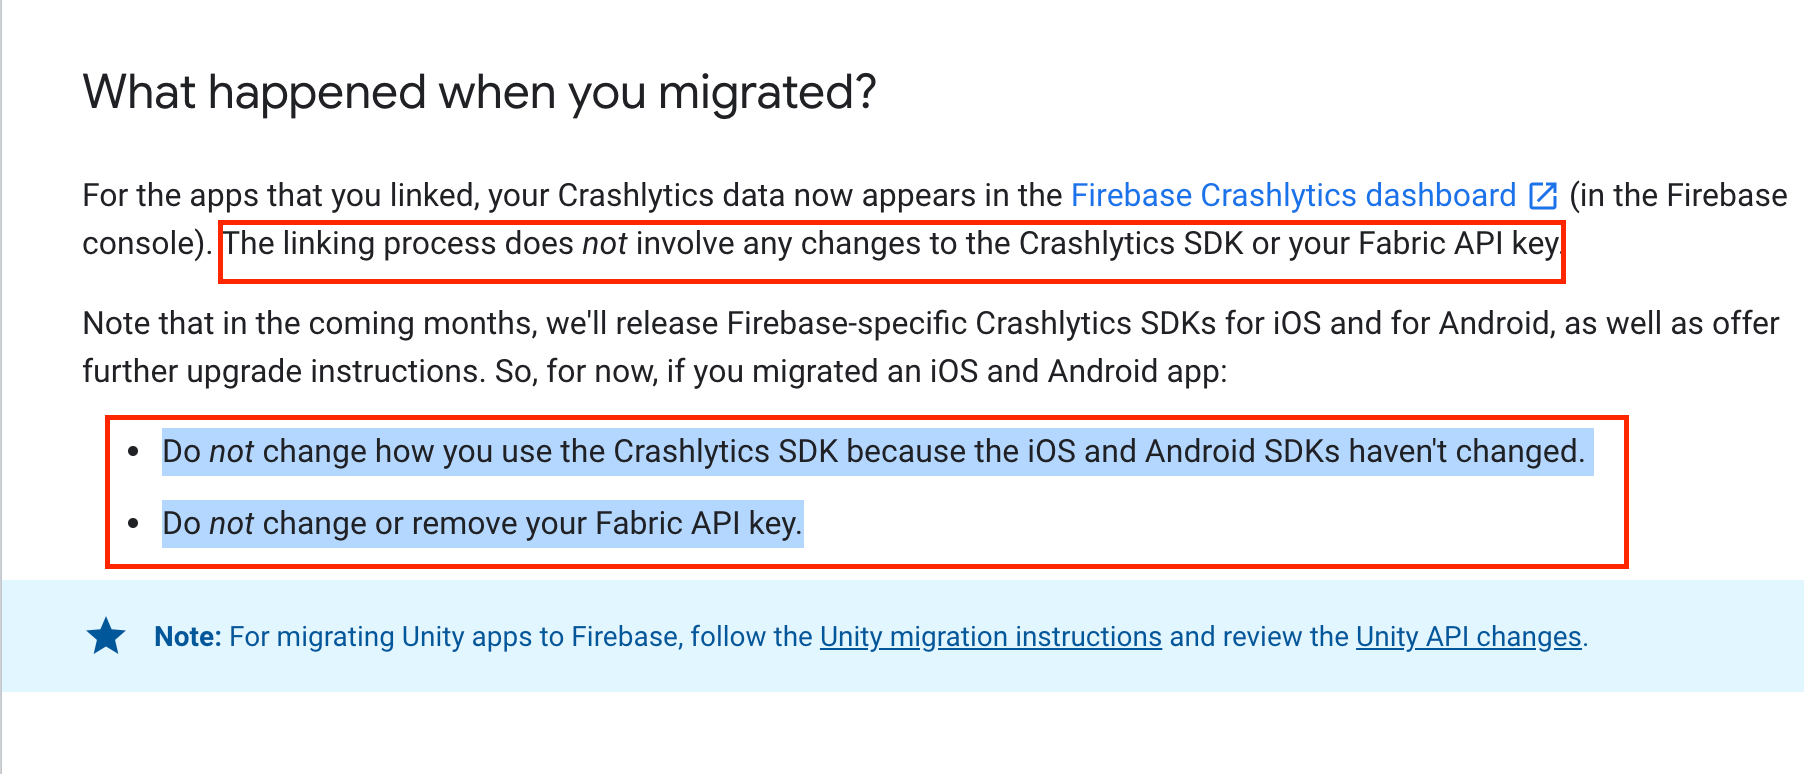Click the sentence starting "The linking process does"
Screen dimensions: 1804x774
click(892, 243)
